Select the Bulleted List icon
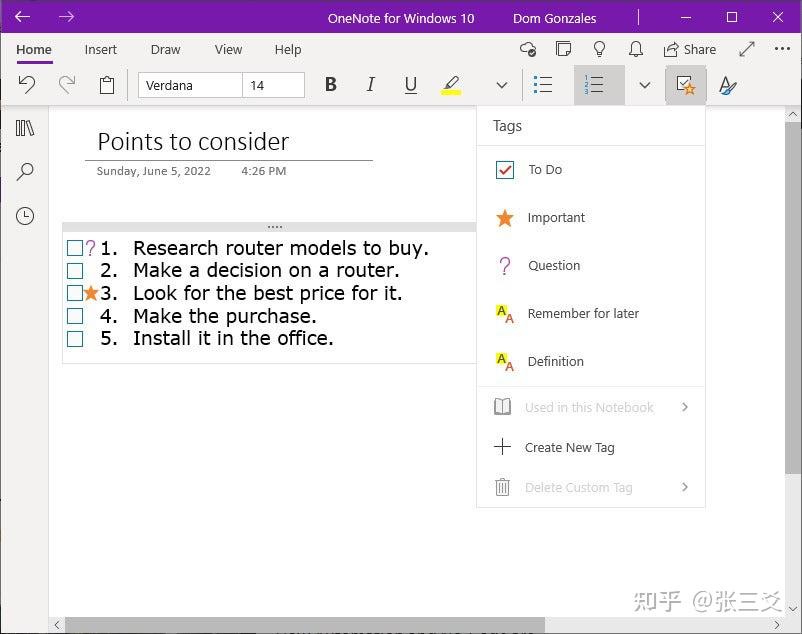This screenshot has width=802, height=634. point(543,85)
